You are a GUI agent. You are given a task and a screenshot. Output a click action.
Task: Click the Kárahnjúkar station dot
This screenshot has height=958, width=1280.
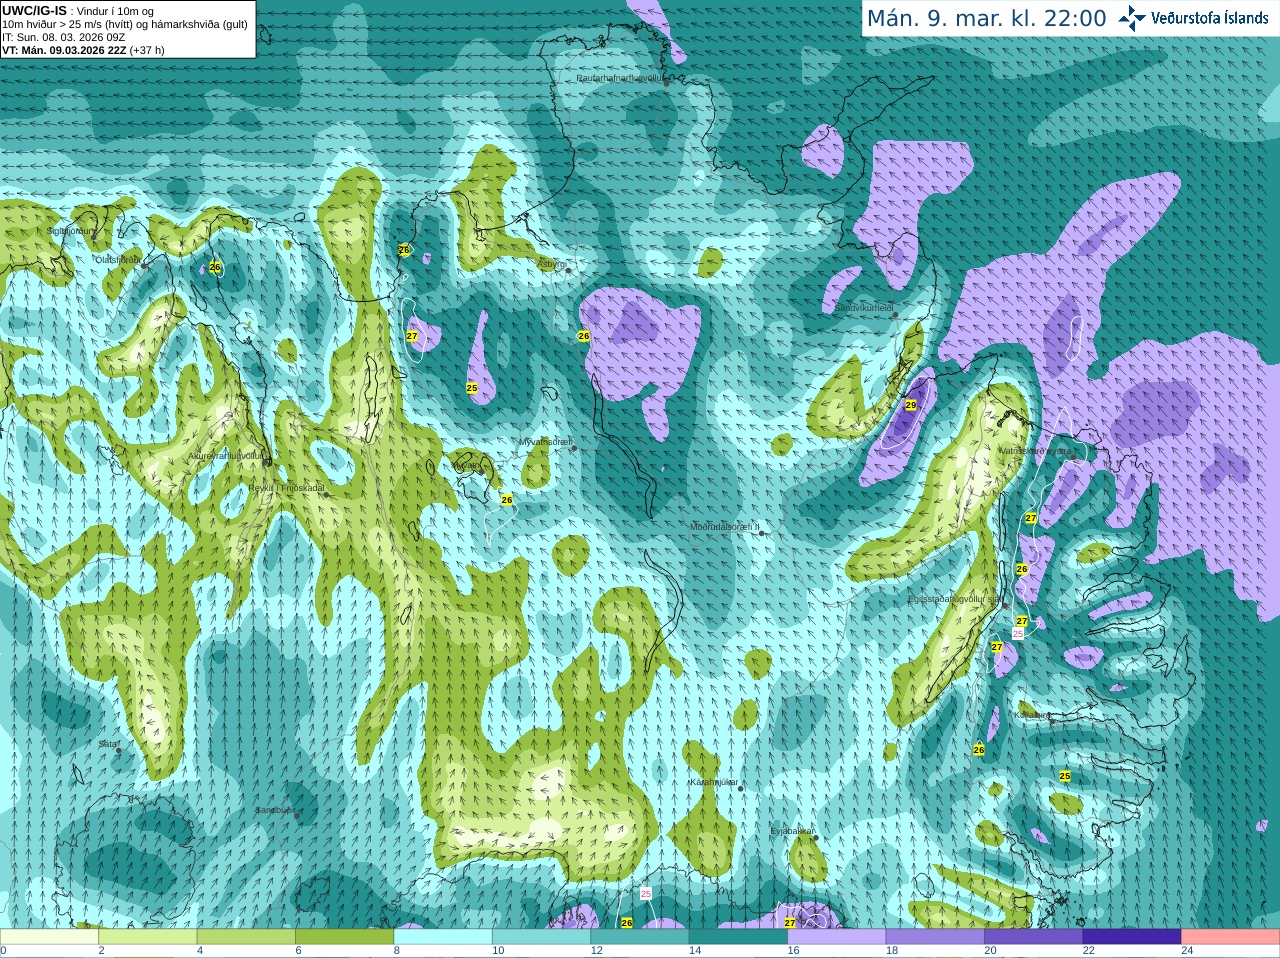click(x=740, y=789)
